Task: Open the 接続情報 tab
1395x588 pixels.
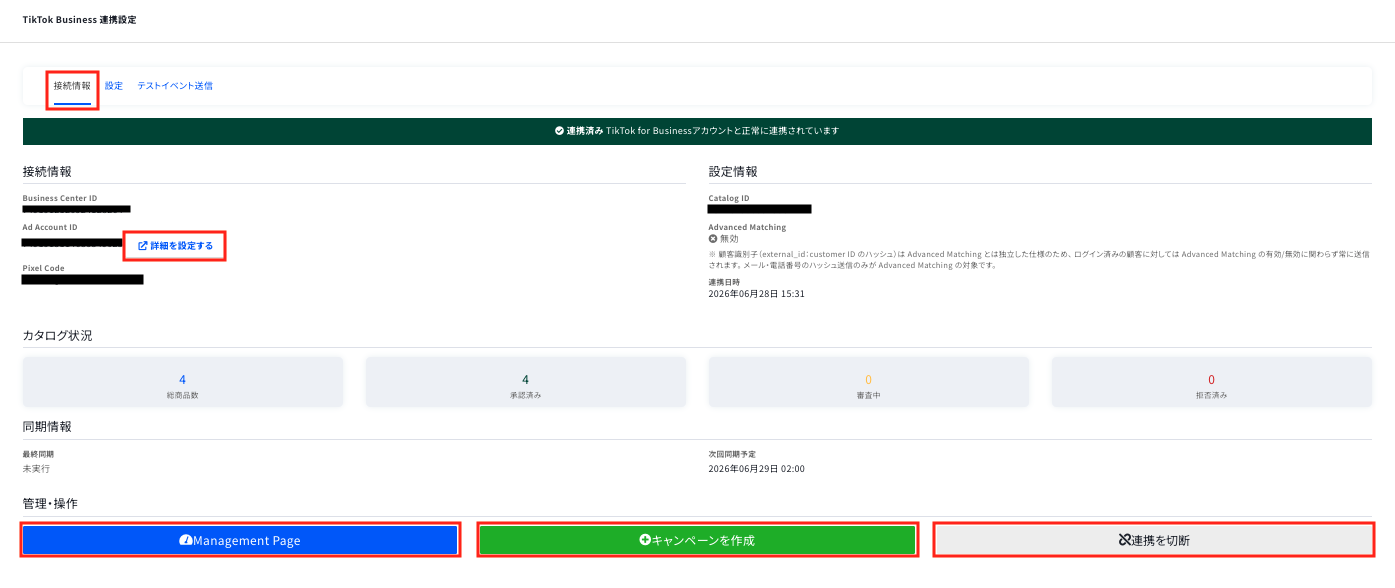Action: 72,86
